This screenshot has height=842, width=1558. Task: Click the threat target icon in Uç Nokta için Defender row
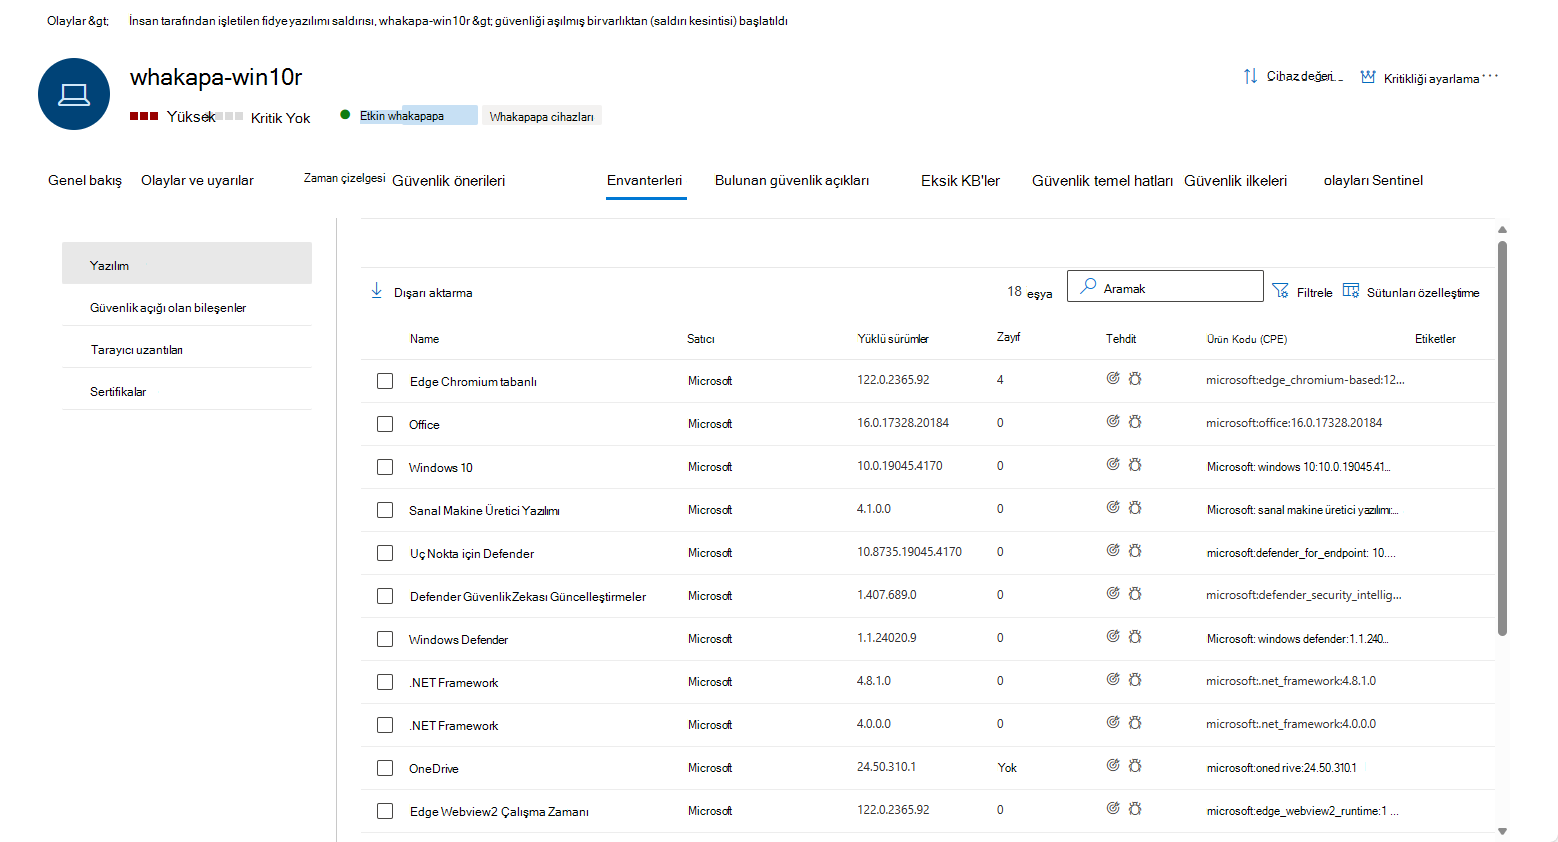(1113, 550)
